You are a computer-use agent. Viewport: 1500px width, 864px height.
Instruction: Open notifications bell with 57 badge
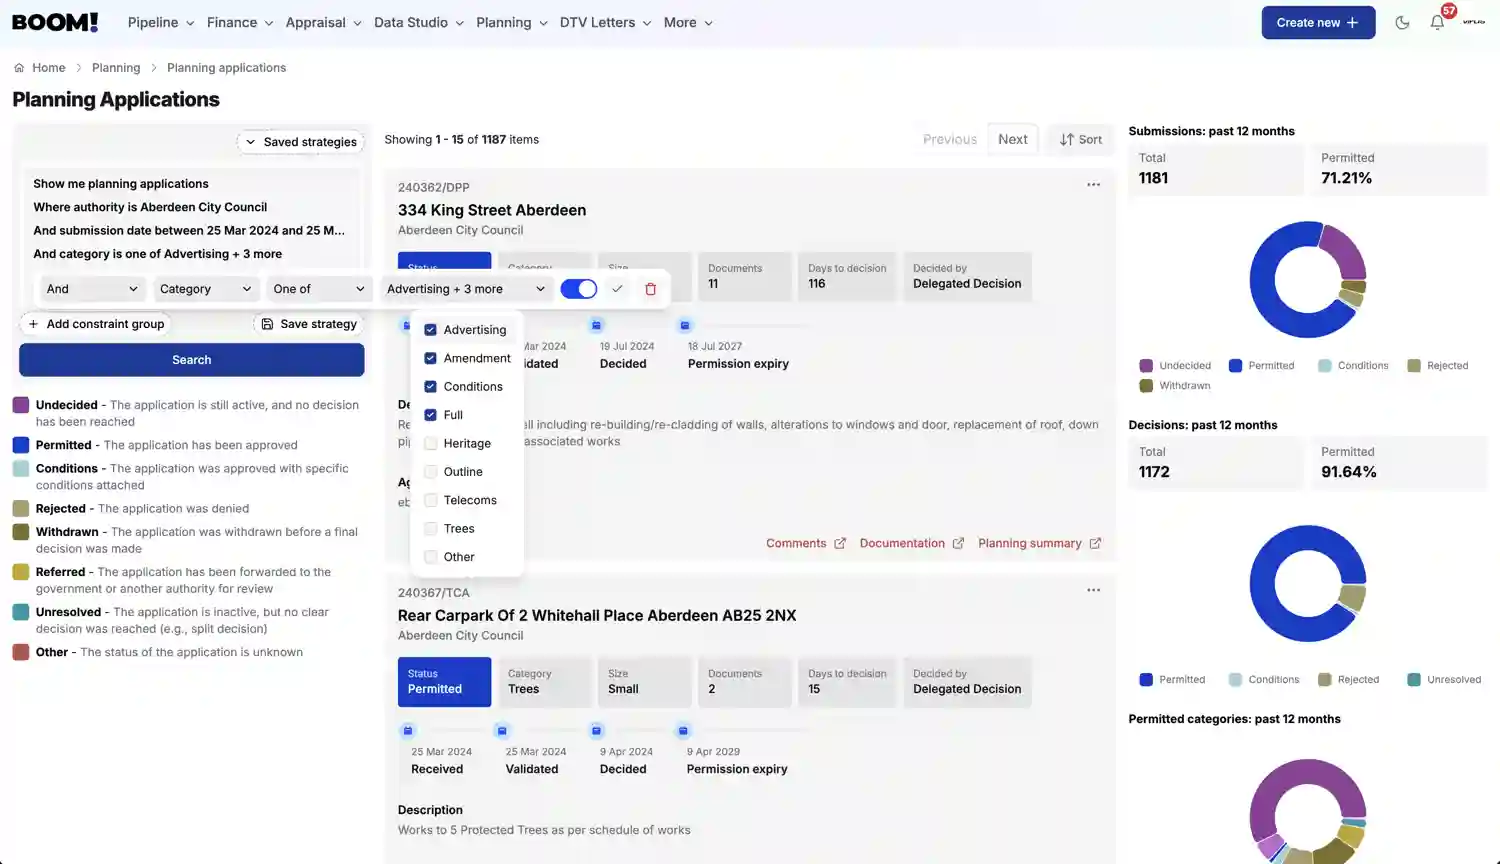(x=1437, y=22)
